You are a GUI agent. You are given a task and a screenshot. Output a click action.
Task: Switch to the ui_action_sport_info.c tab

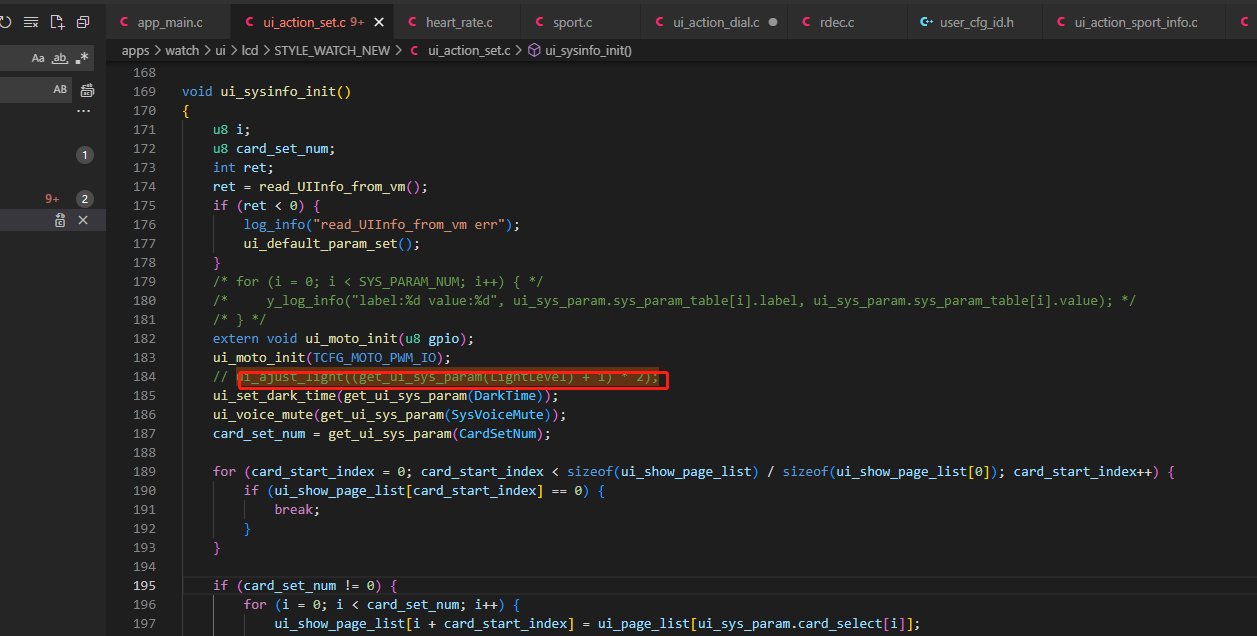1136,22
